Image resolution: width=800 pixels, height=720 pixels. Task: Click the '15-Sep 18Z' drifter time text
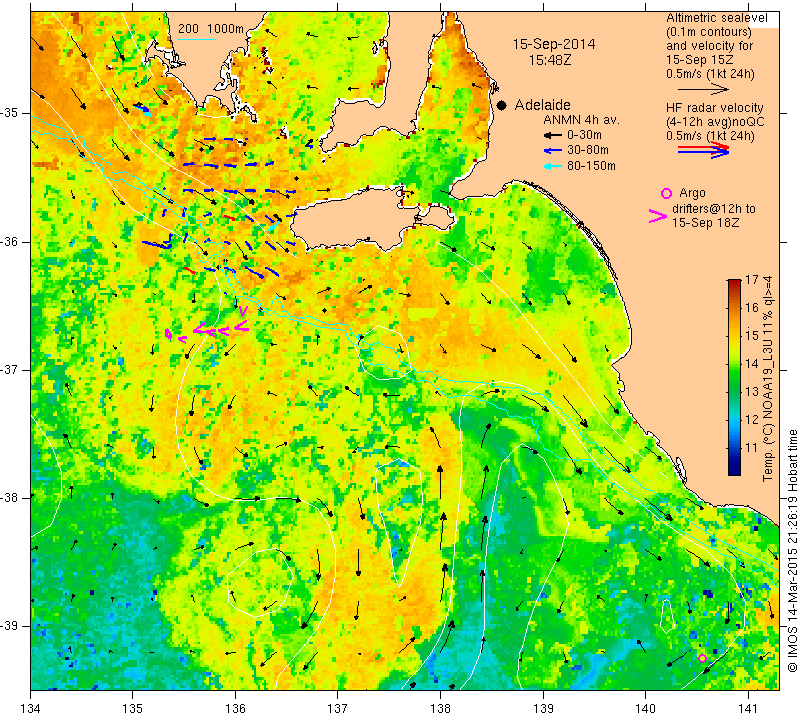pyautogui.click(x=706, y=223)
